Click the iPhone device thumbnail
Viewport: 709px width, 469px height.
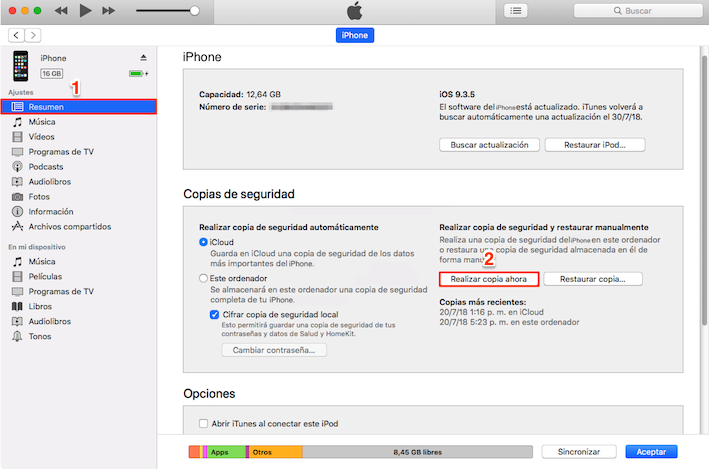pos(20,66)
